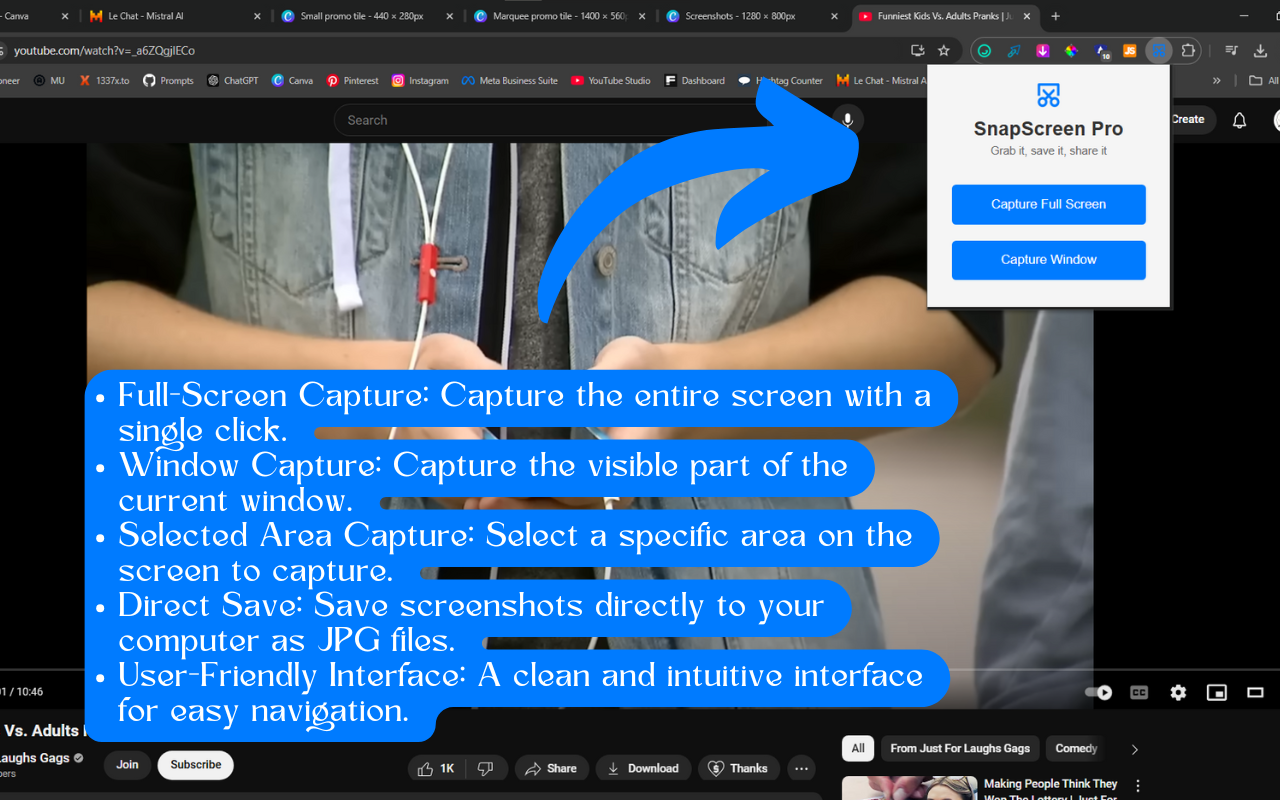1280x800 pixels.
Task: Open the media control icon in Chrome toolbar
Action: (1232, 51)
